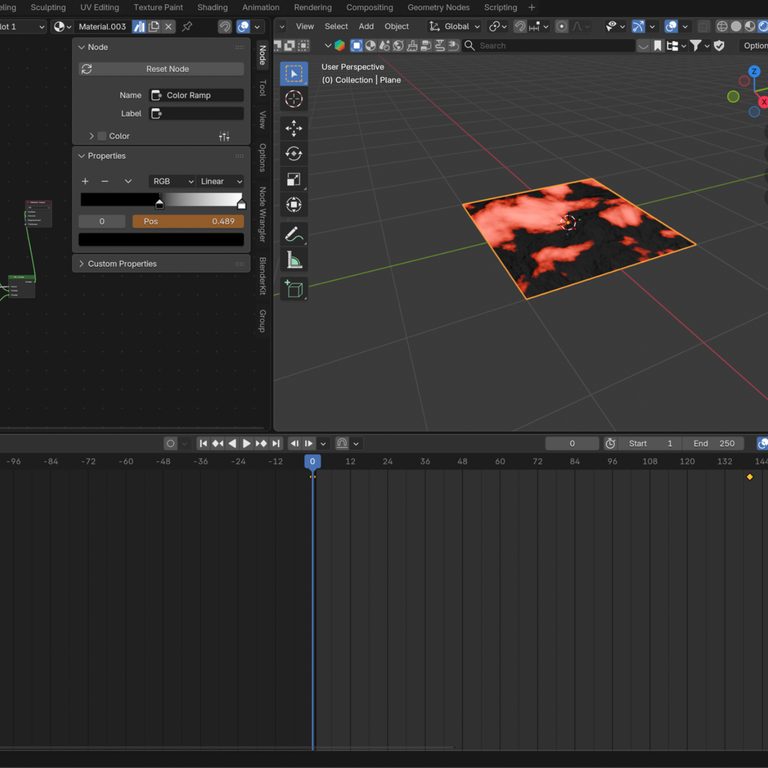Click the minus icon to remove color stop
This screenshot has height=768, width=768.
105,181
